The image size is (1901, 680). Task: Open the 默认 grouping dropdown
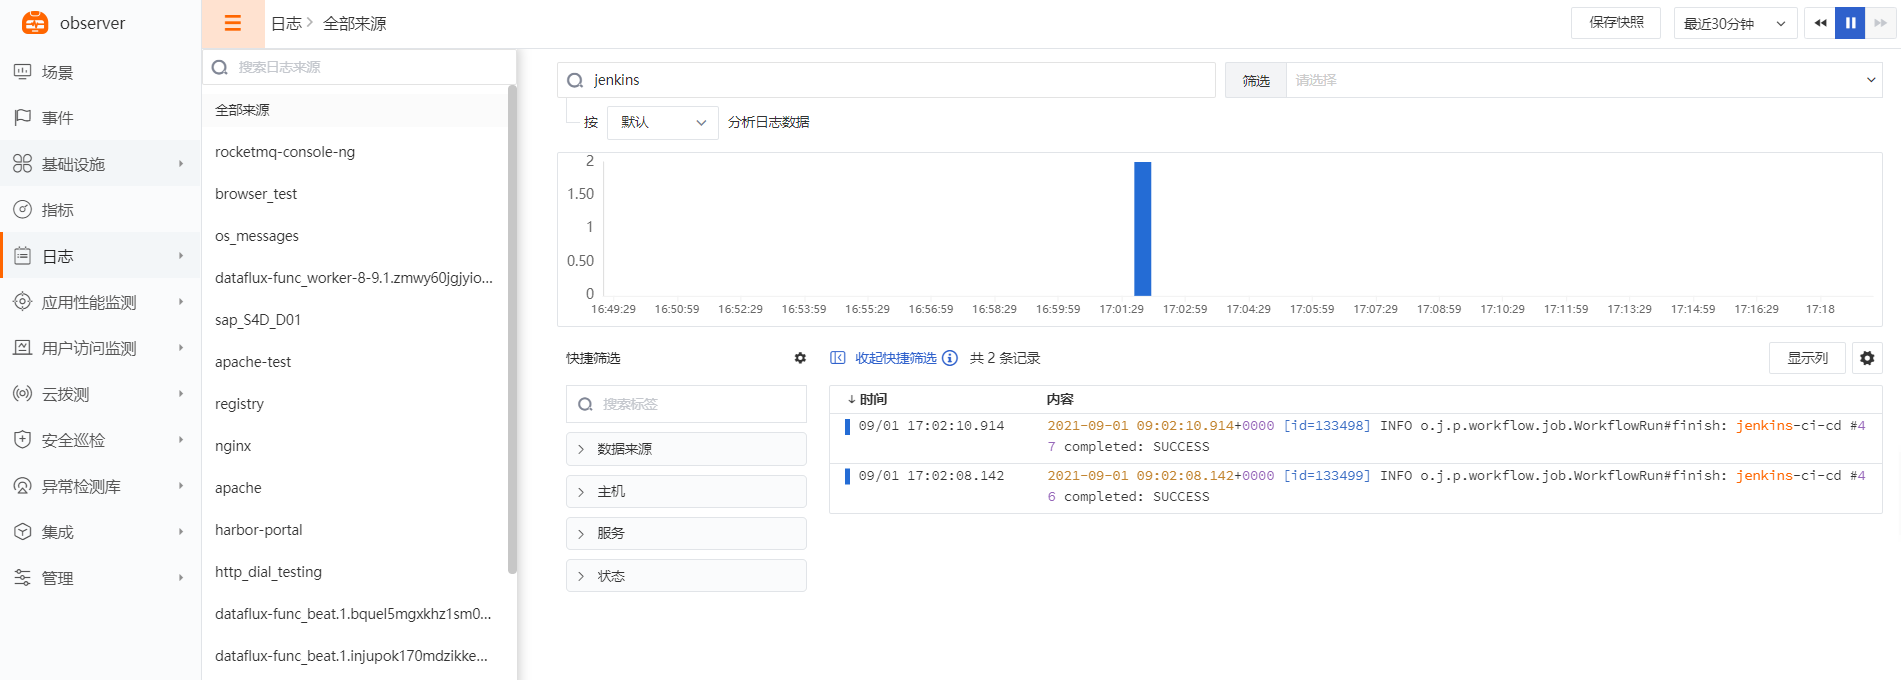(662, 122)
